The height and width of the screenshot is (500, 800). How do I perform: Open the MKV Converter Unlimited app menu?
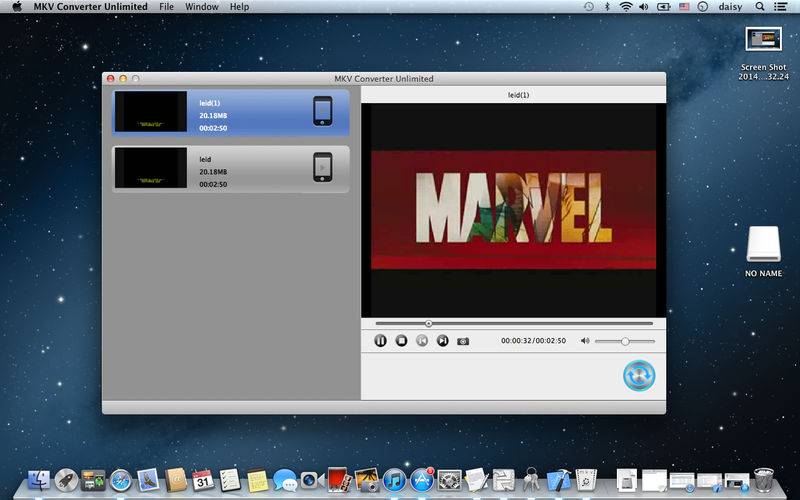(91, 7)
